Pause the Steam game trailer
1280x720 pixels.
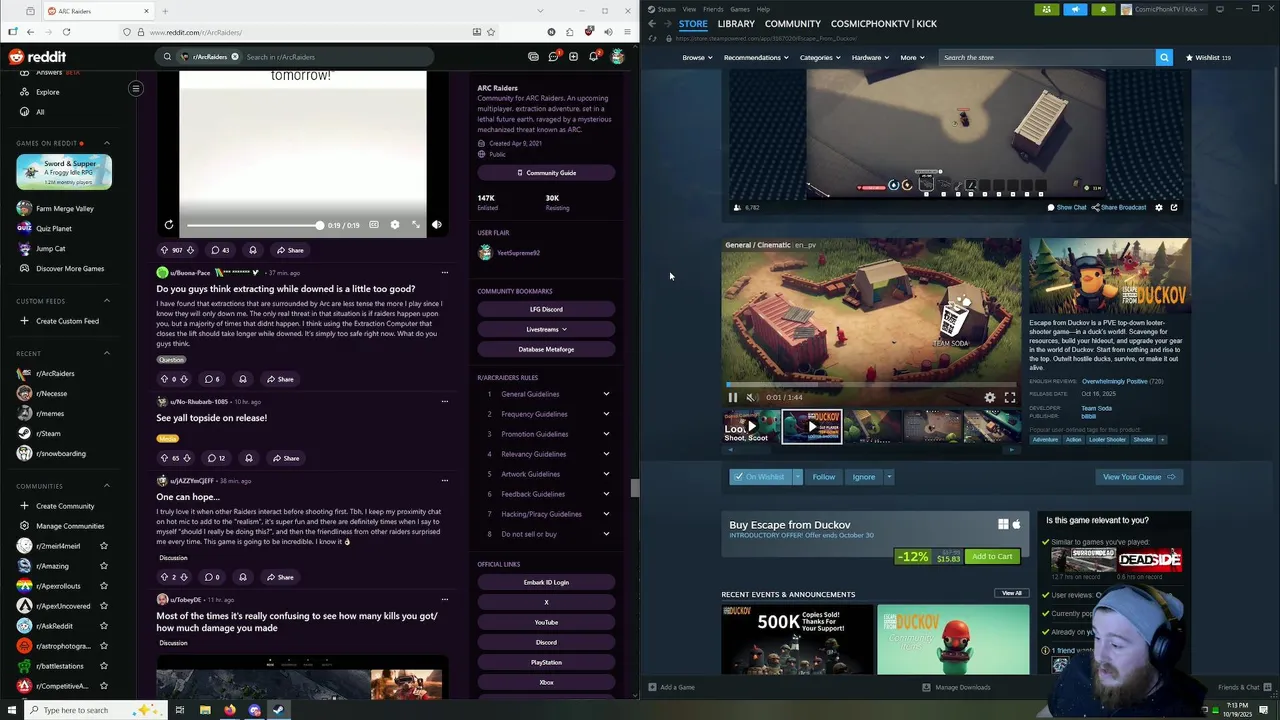[x=732, y=397]
